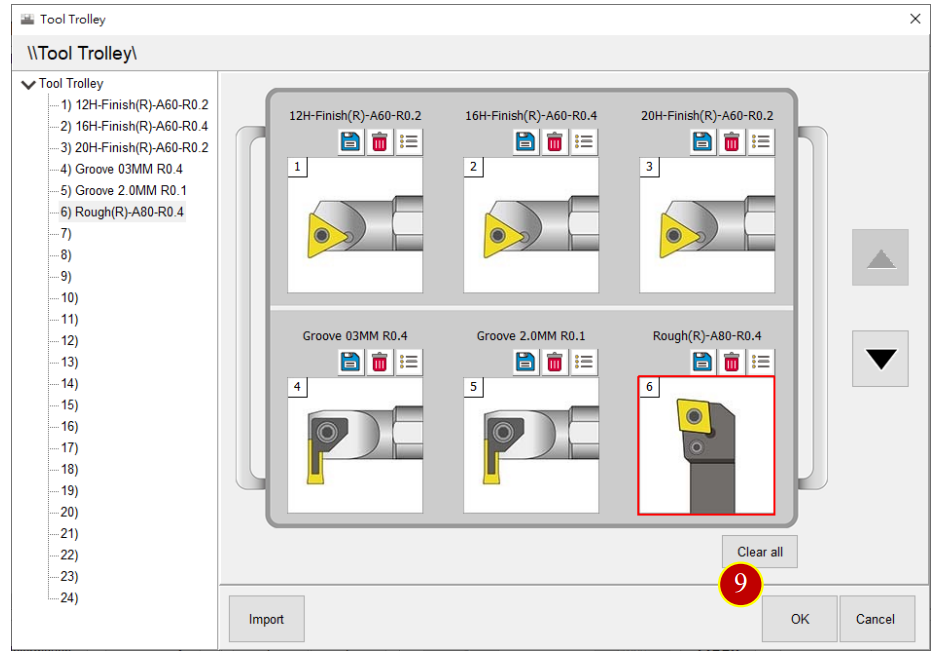Select tool slot 4 groove tool thumbnail

click(x=355, y=446)
